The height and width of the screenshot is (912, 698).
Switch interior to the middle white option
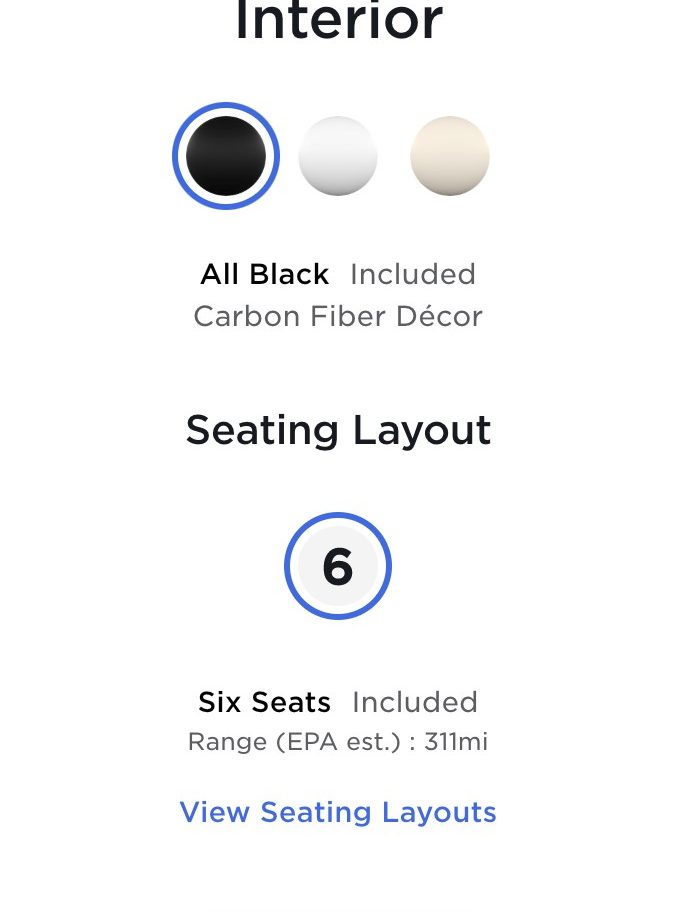coord(338,156)
